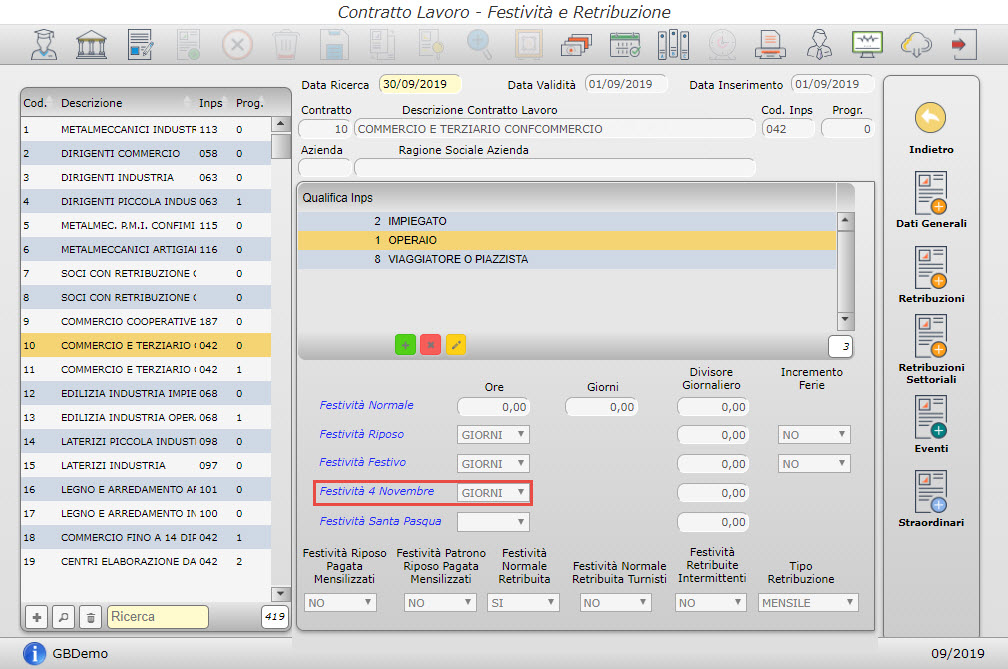The image size is (1008, 669).
Task: Open the businessman user toolbar icon
Action: click(819, 45)
